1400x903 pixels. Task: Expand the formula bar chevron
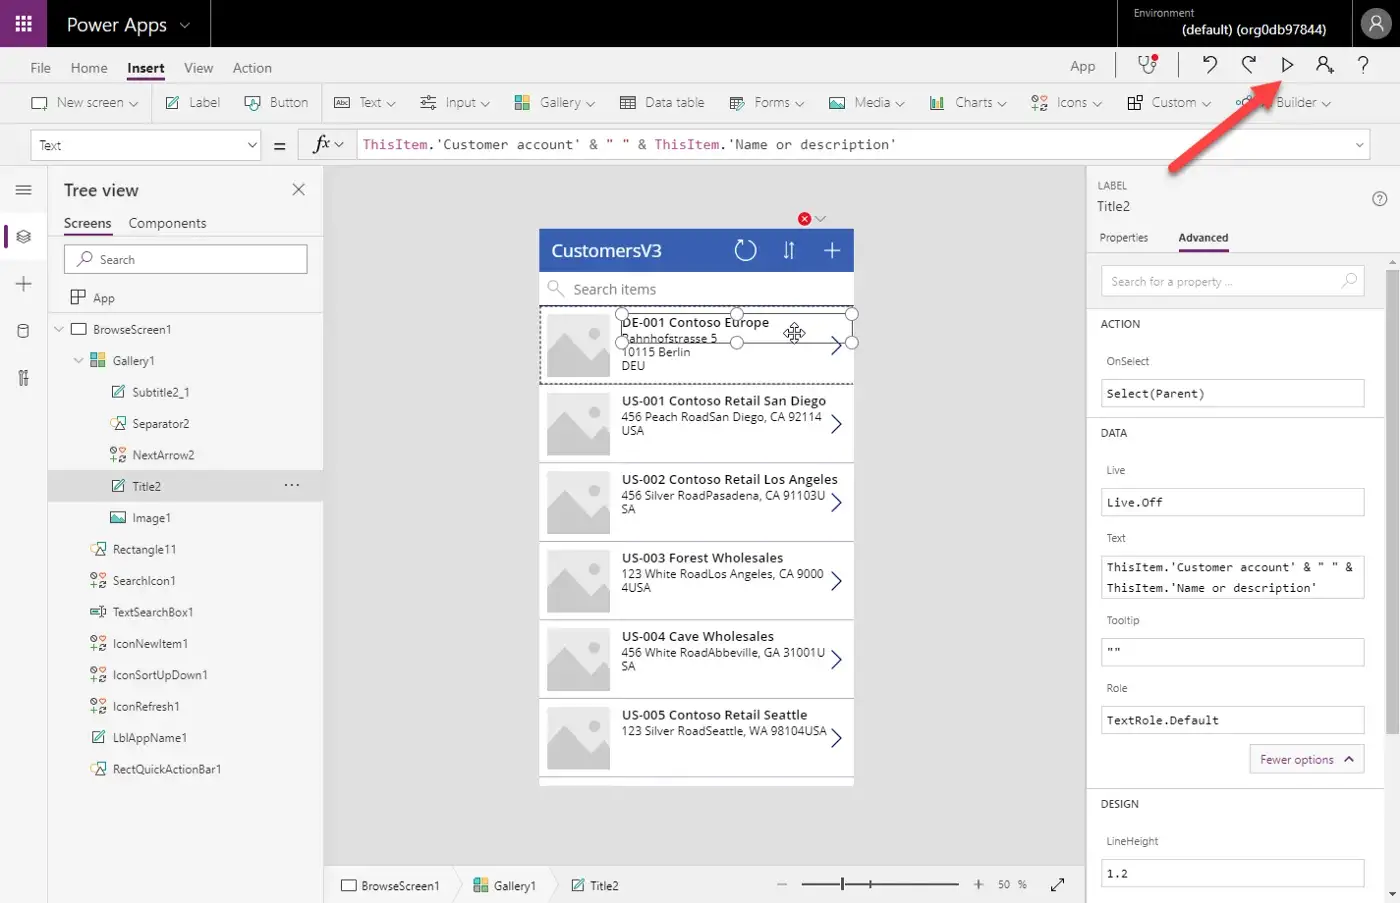point(1359,145)
